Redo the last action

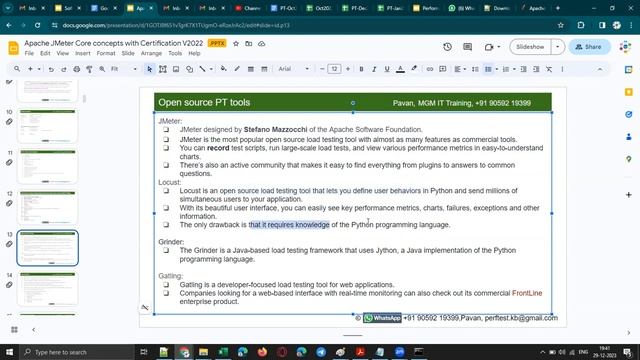click(64, 69)
